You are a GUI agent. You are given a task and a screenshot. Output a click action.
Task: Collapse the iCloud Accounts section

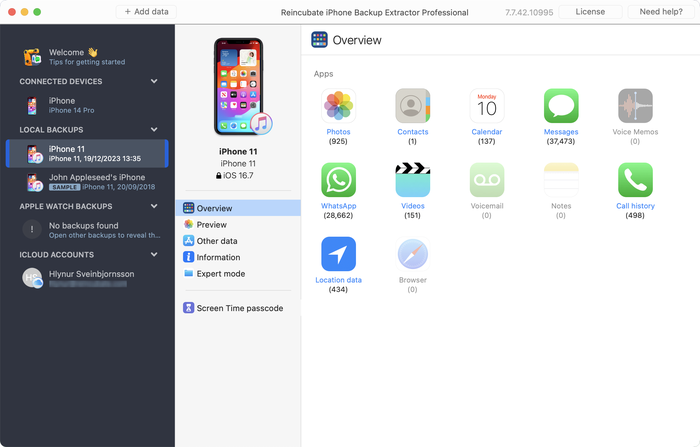click(154, 255)
